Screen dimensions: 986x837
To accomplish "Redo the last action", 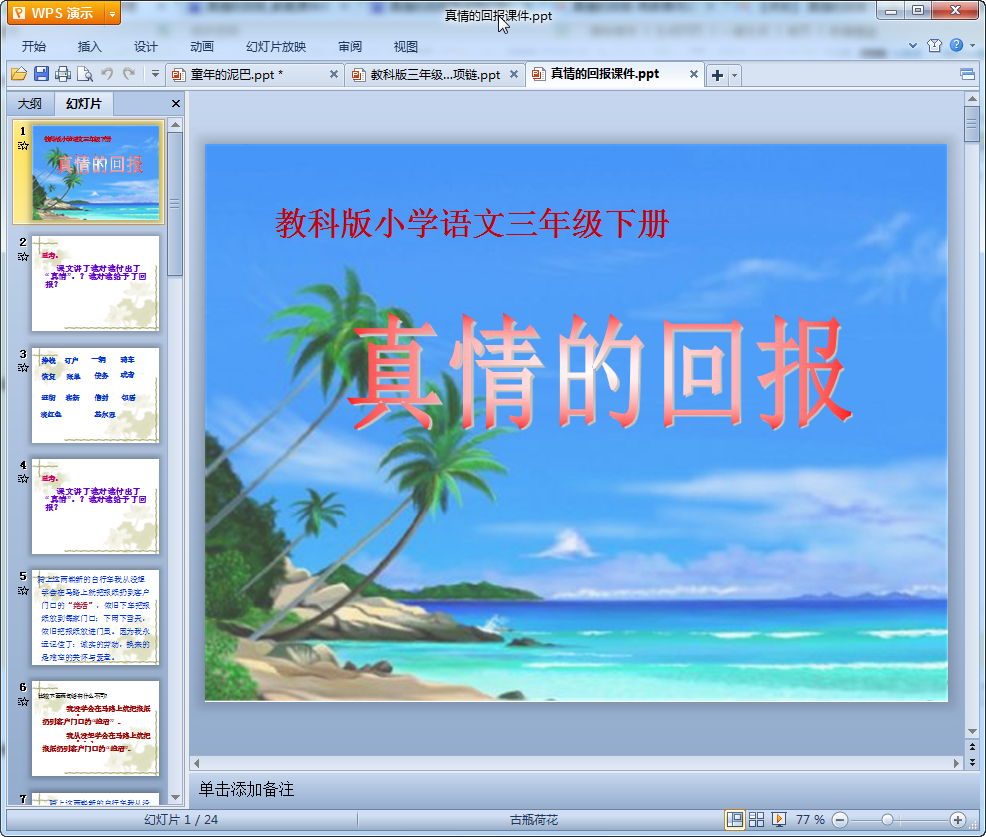I will (x=129, y=74).
